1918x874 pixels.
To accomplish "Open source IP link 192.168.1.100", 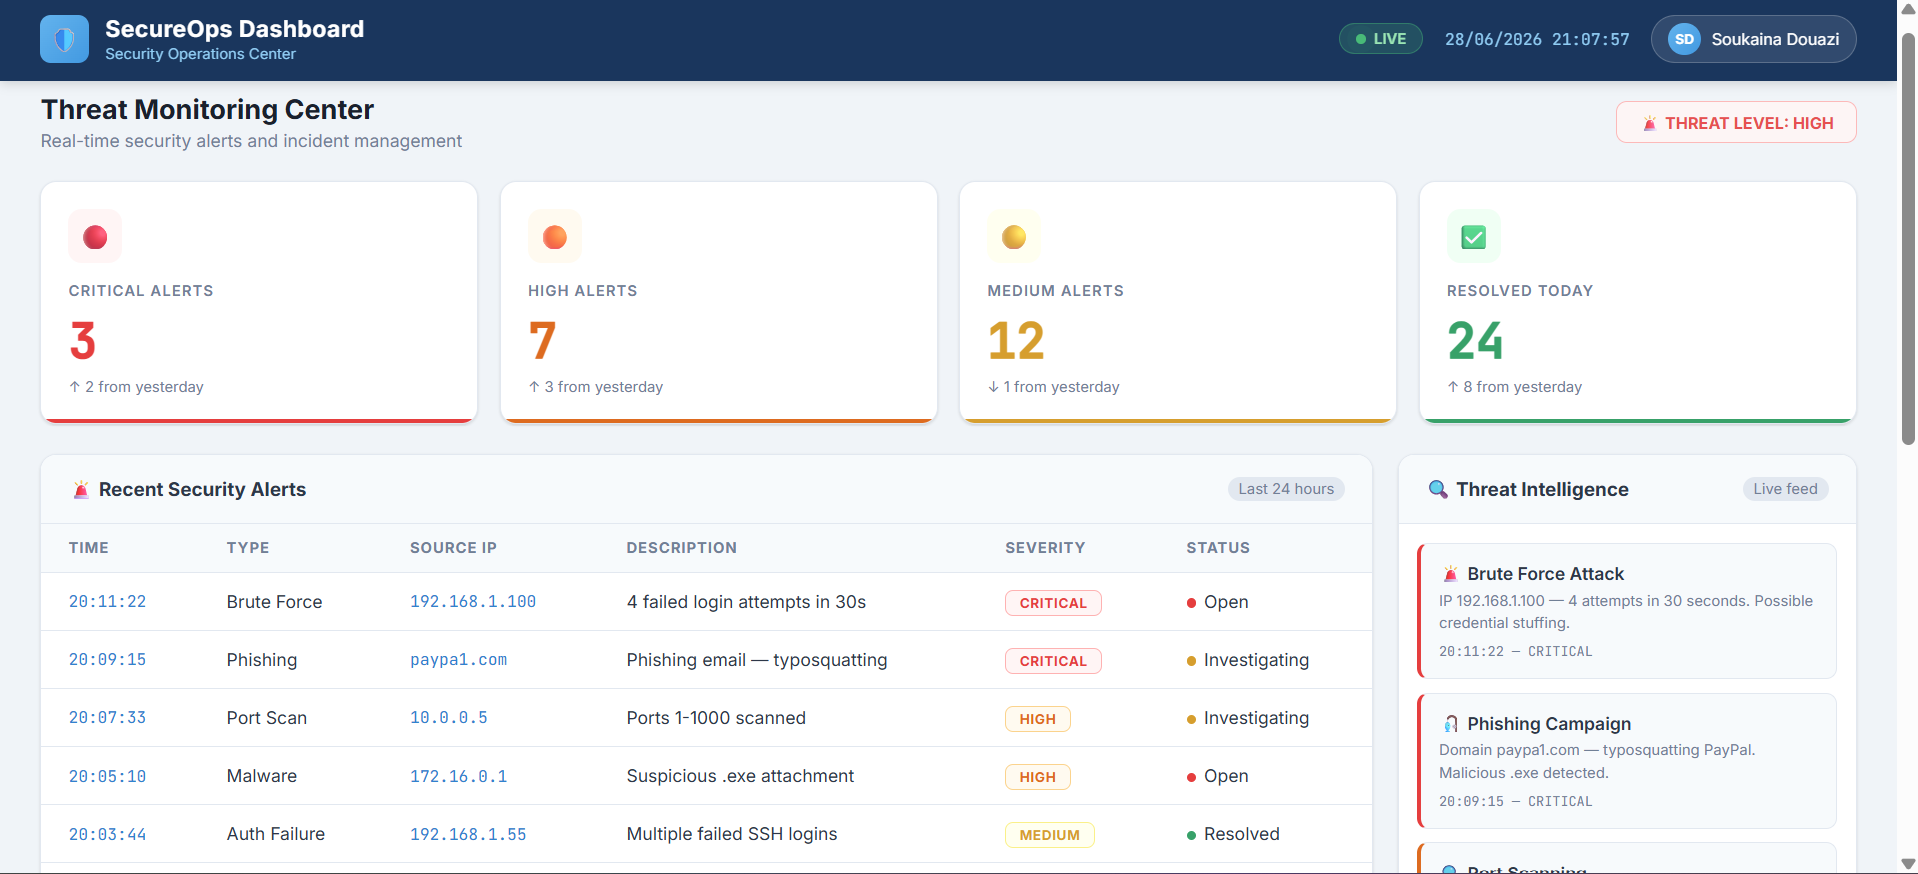I will pyautogui.click(x=473, y=602).
